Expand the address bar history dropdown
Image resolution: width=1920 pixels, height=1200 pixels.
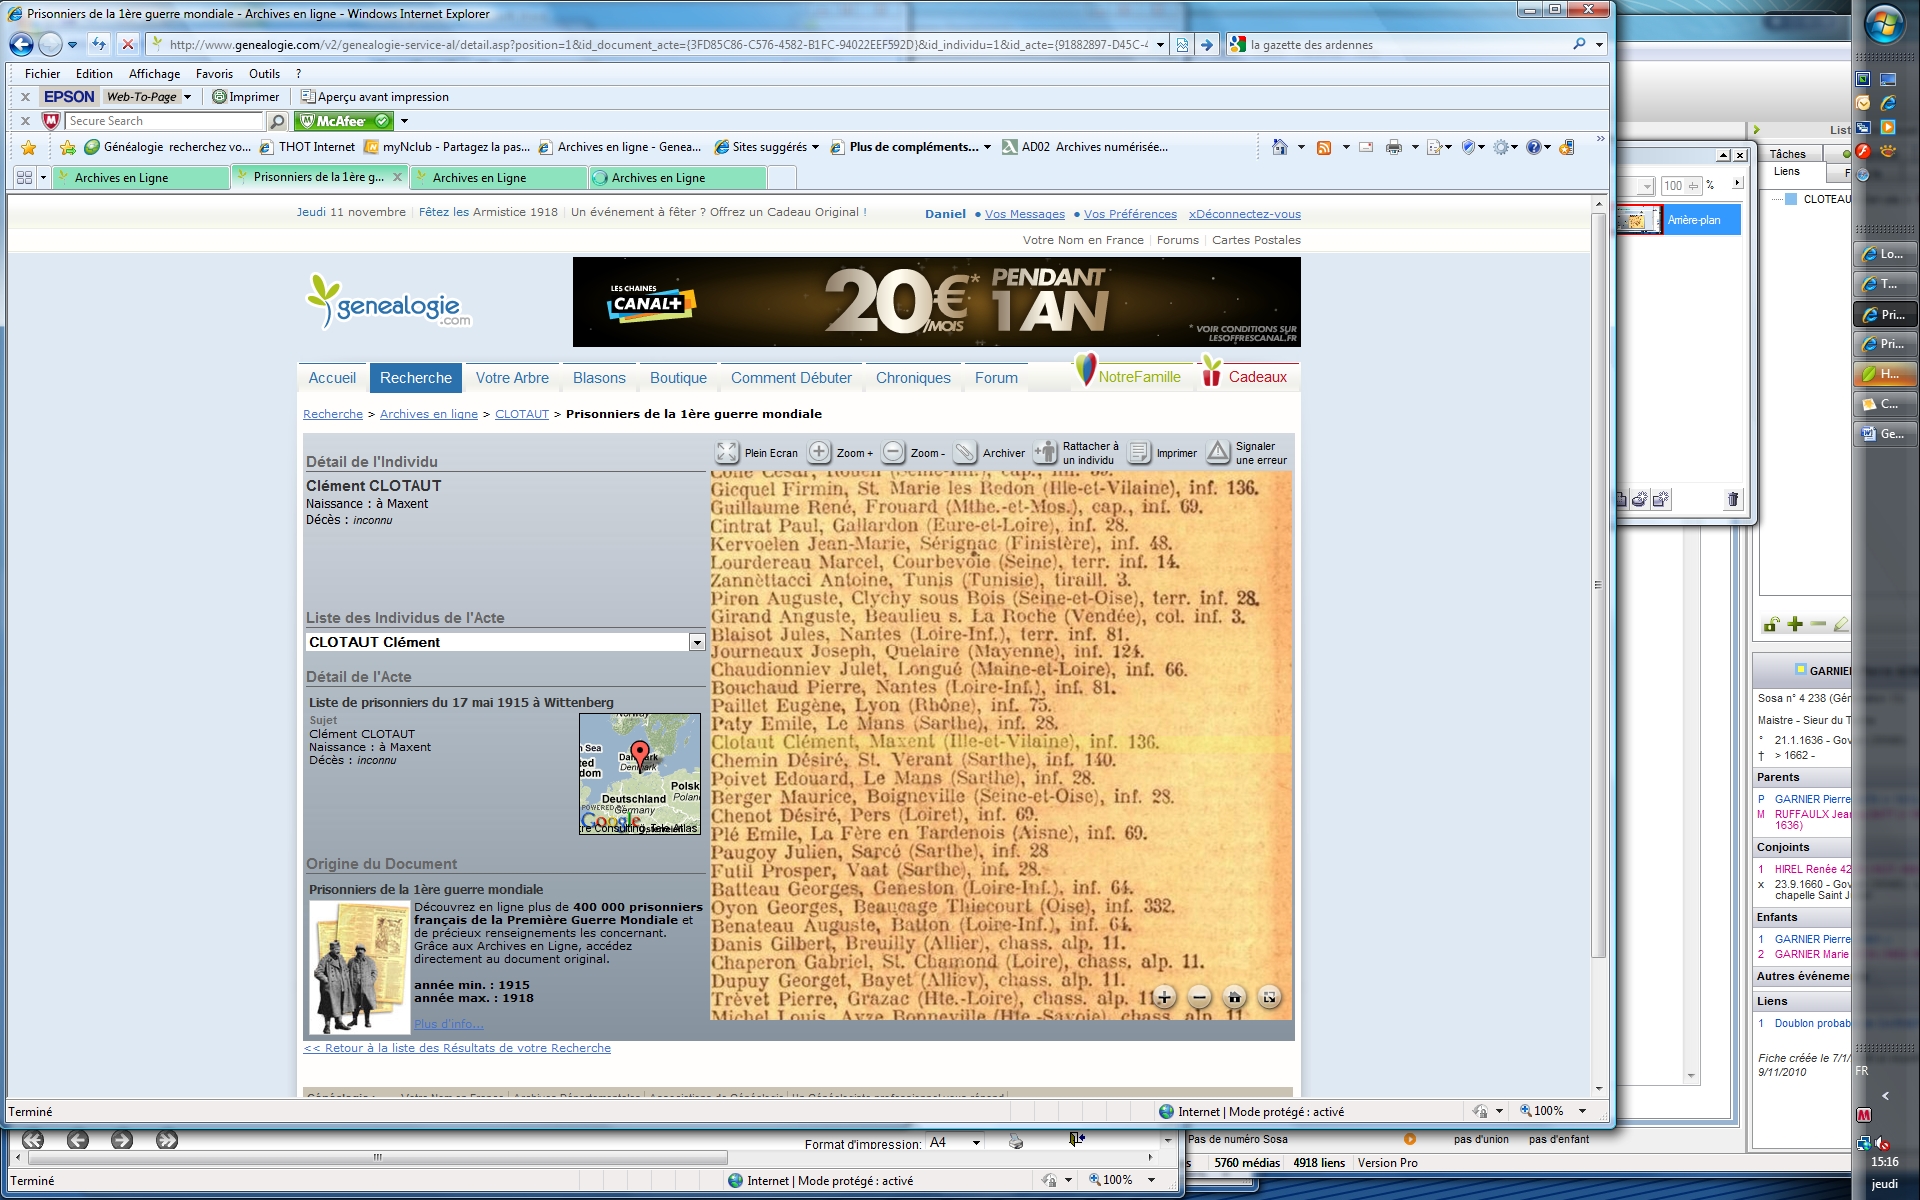[1160, 45]
